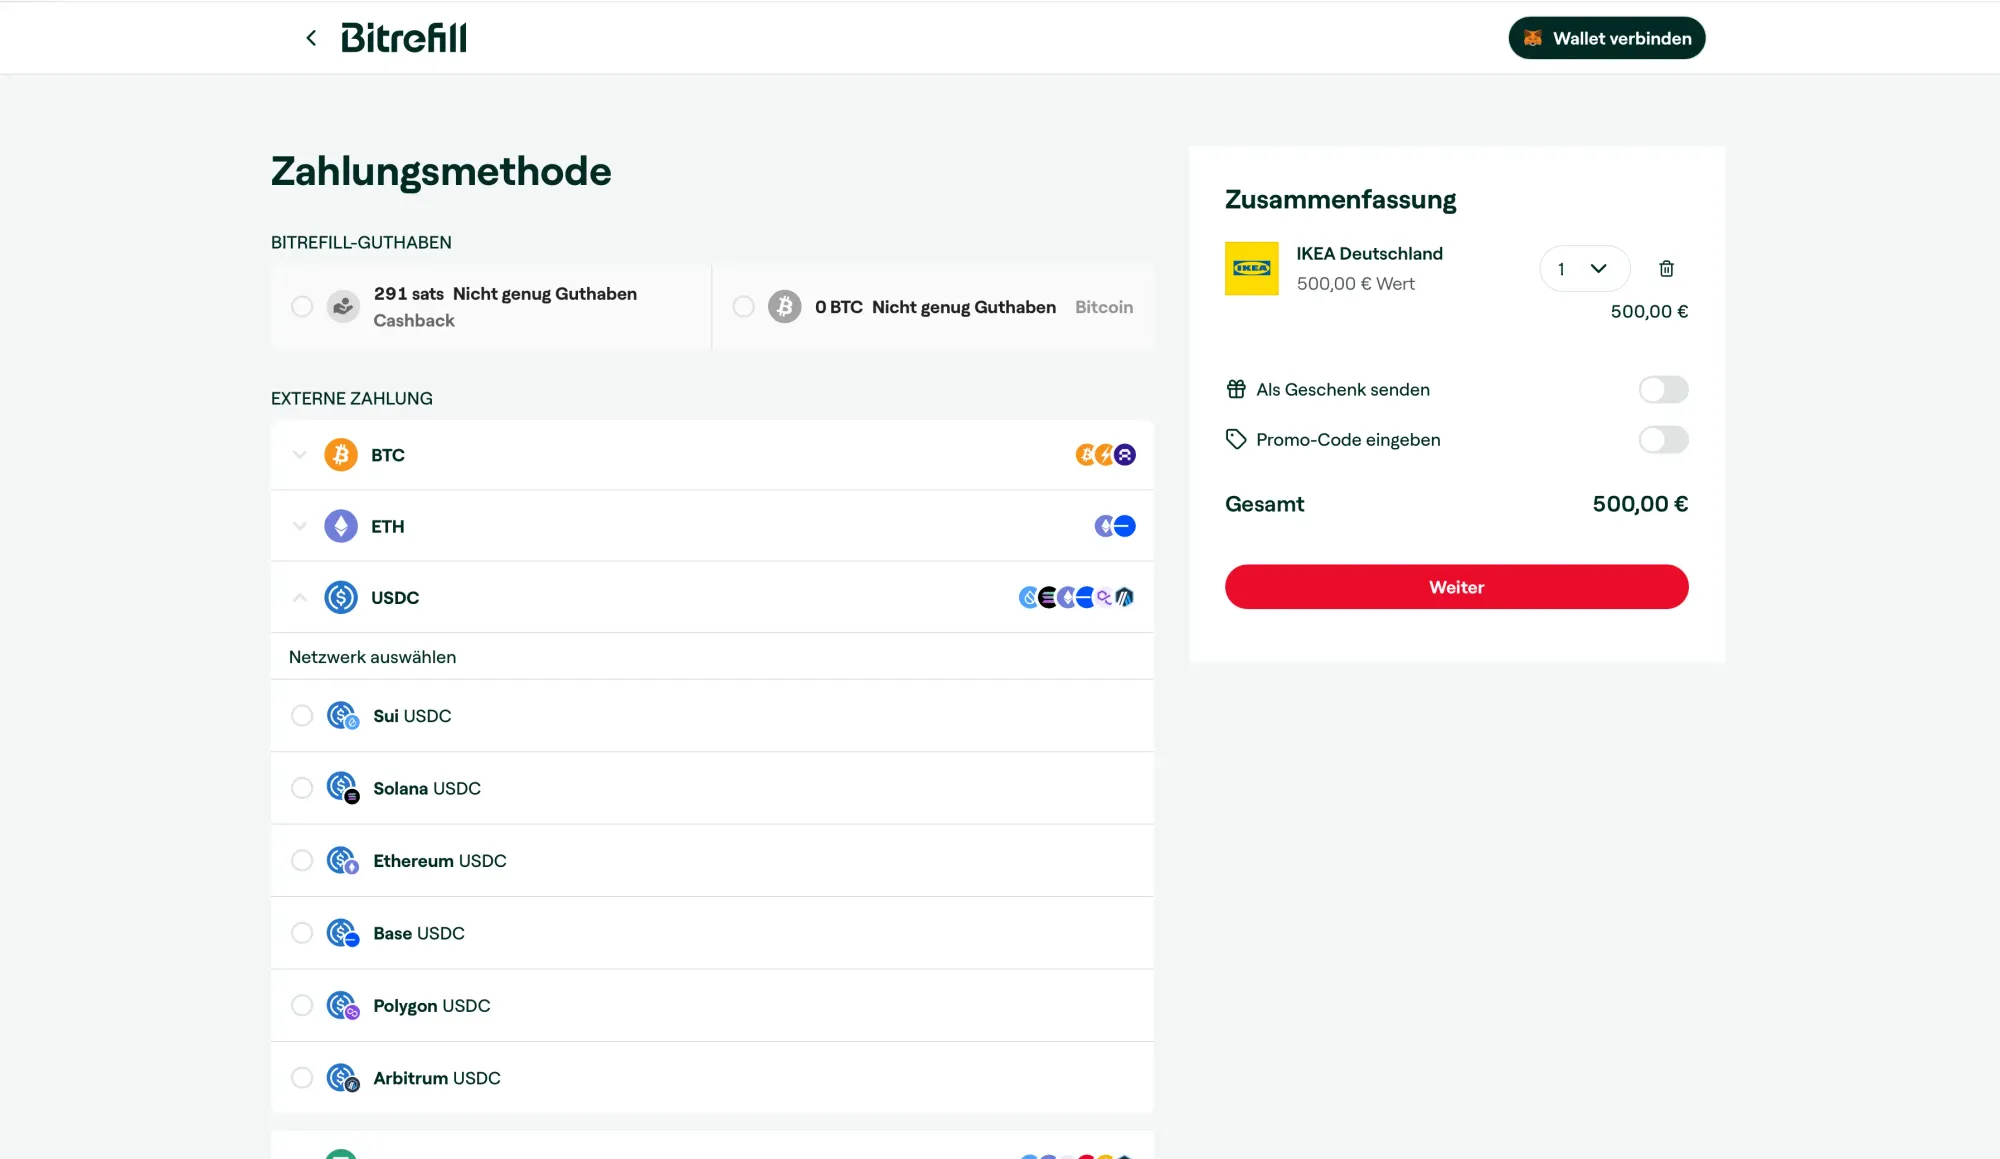Click the blue USDC coin icon
Viewport: 2000px width, 1159px height.
tap(341, 597)
